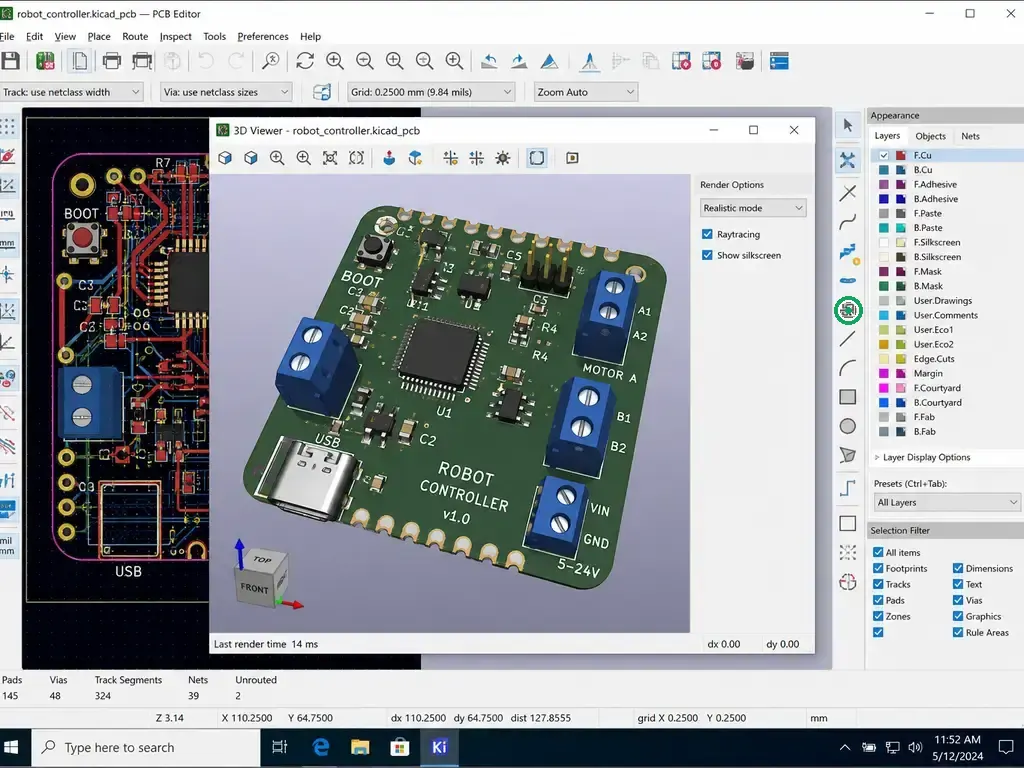Image resolution: width=1024 pixels, height=768 pixels.
Task: Select the Draw polygon tool
Action: (x=848, y=455)
